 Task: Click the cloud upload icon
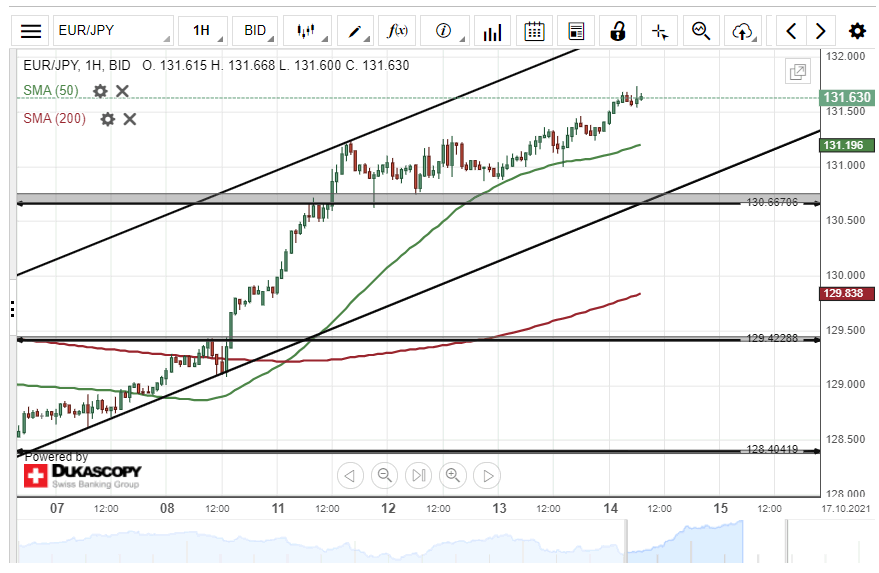pyautogui.click(x=742, y=31)
